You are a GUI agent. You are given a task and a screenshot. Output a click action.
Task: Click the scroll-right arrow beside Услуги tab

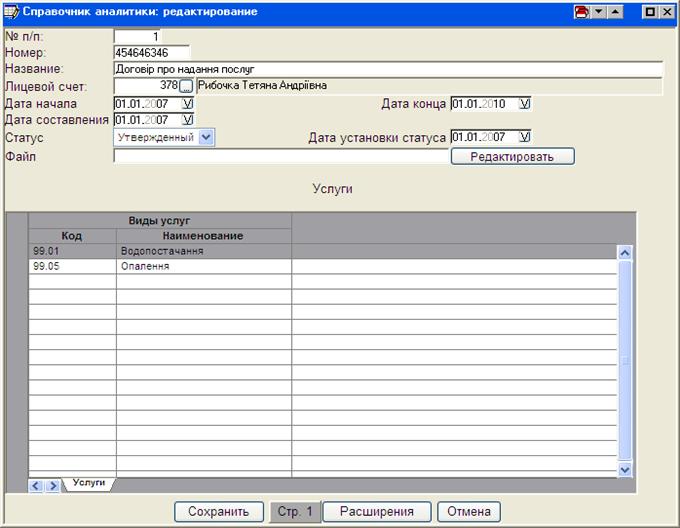[53, 486]
